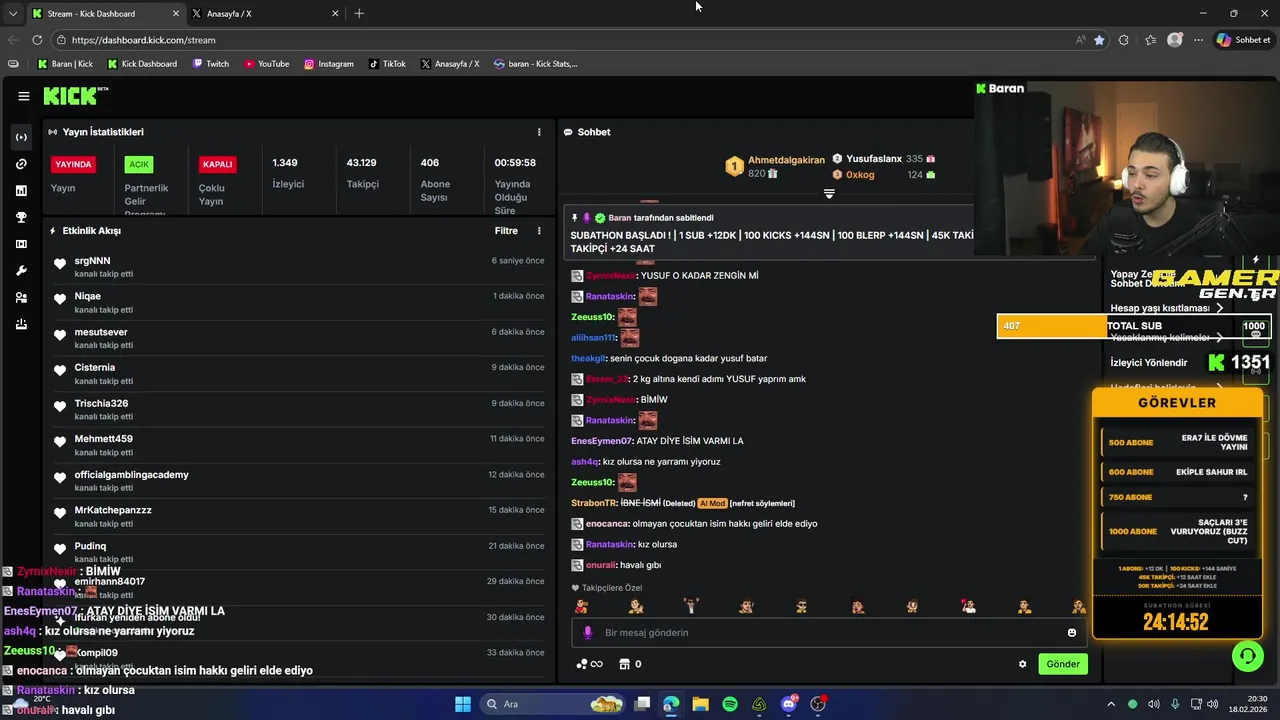
Task: Open chat settings gear icon
Action: click(x=1022, y=664)
